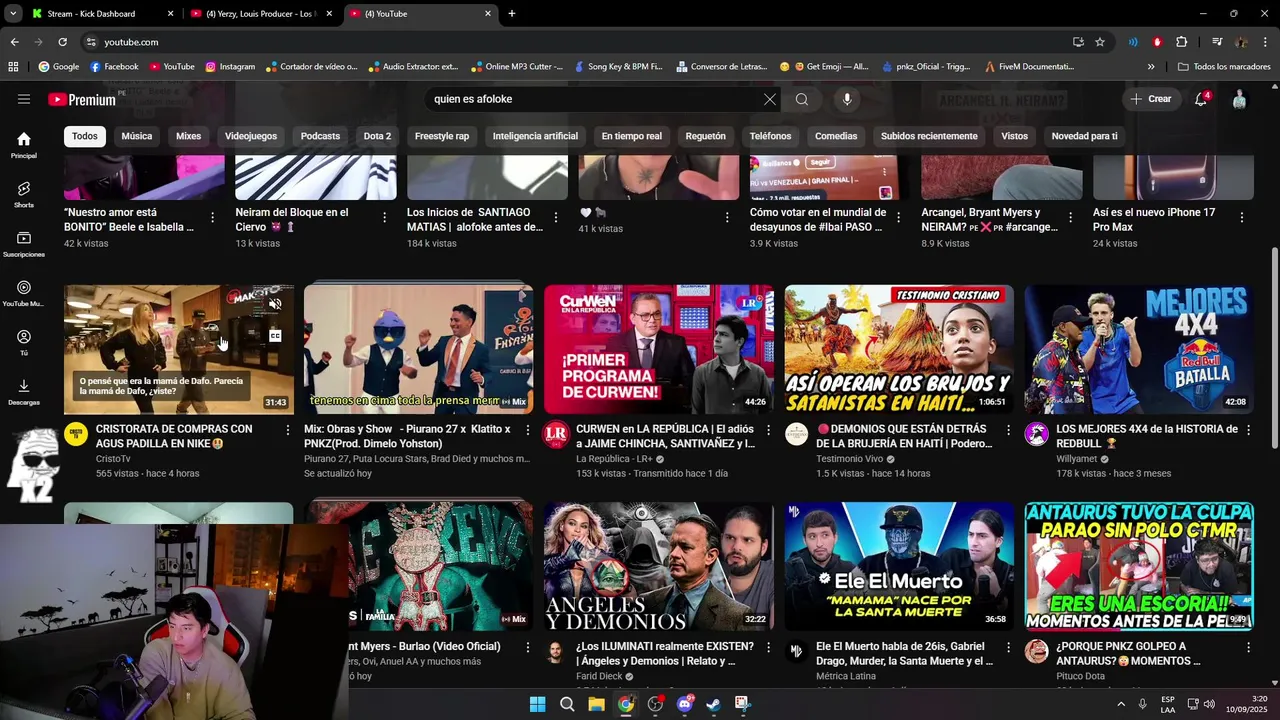Image resolution: width=1280 pixels, height=720 pixels.
Task: Open YouTube Music in the sidebar
Action: click(24, 293)
